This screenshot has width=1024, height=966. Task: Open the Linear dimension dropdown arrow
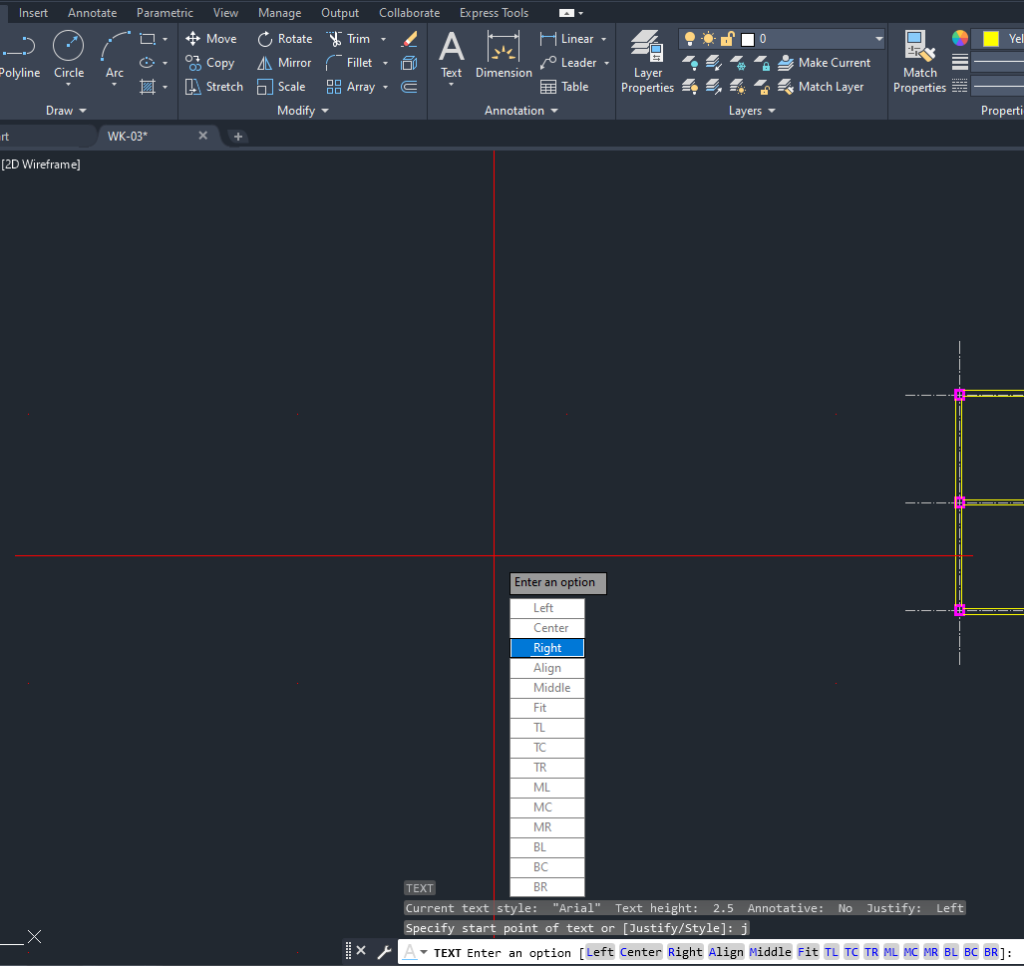pos(604,39)
